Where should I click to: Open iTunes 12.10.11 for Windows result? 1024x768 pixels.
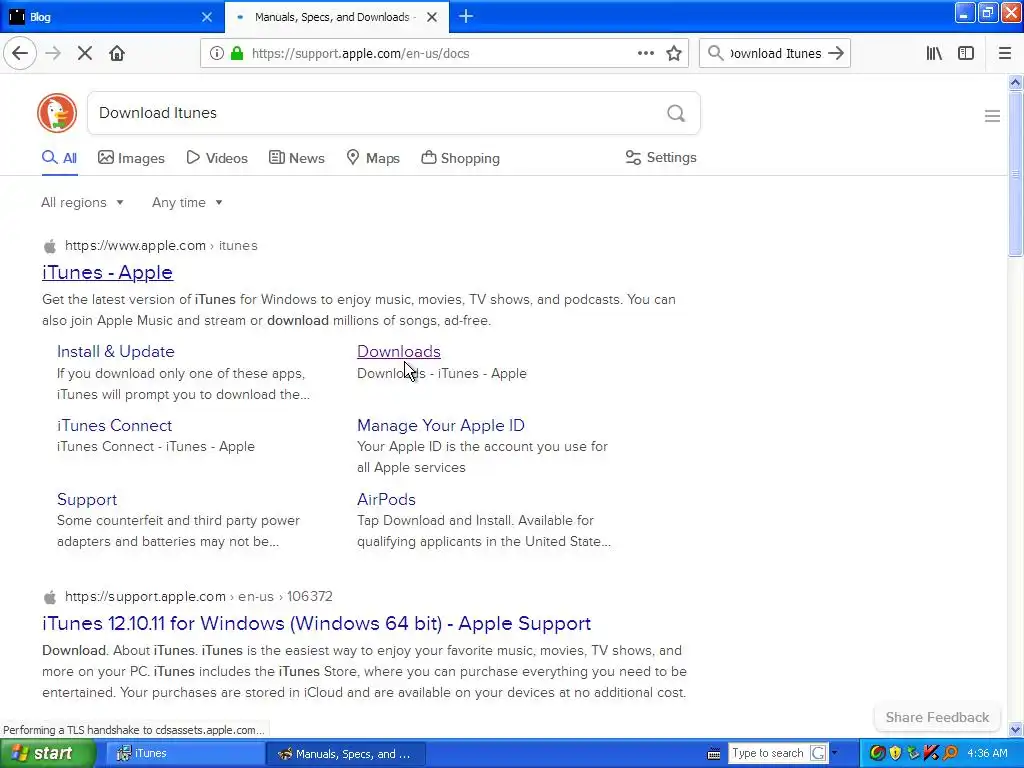pos(317,624)
